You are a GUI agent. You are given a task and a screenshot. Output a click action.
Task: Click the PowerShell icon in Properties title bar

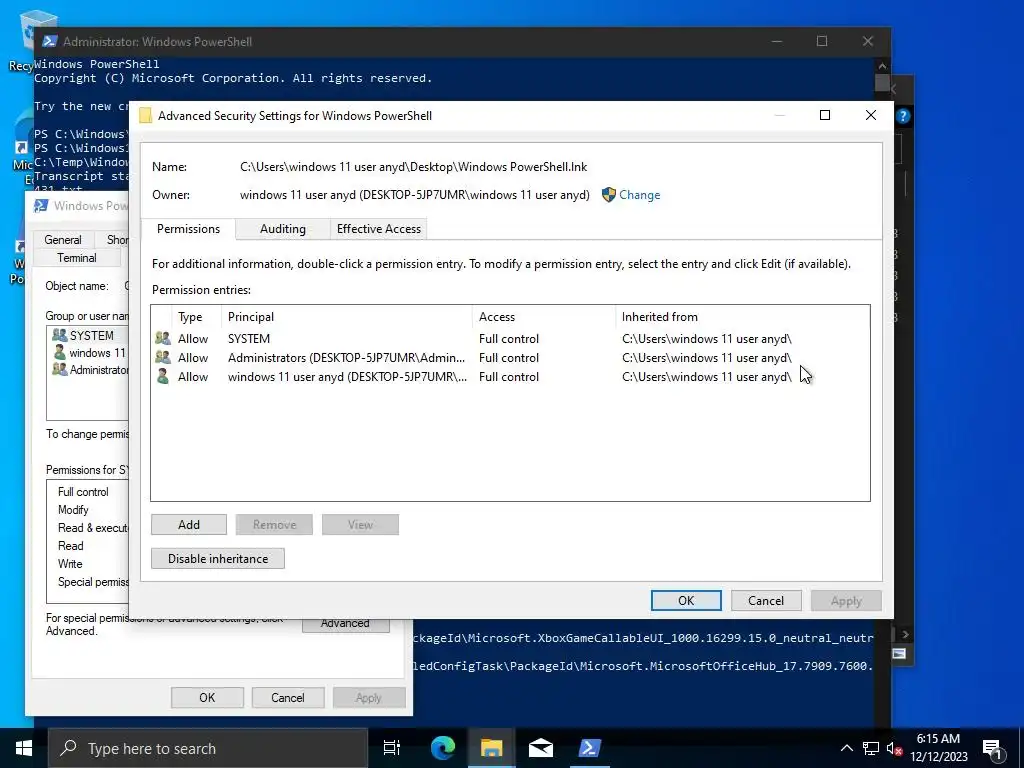(x=40, y=206)
